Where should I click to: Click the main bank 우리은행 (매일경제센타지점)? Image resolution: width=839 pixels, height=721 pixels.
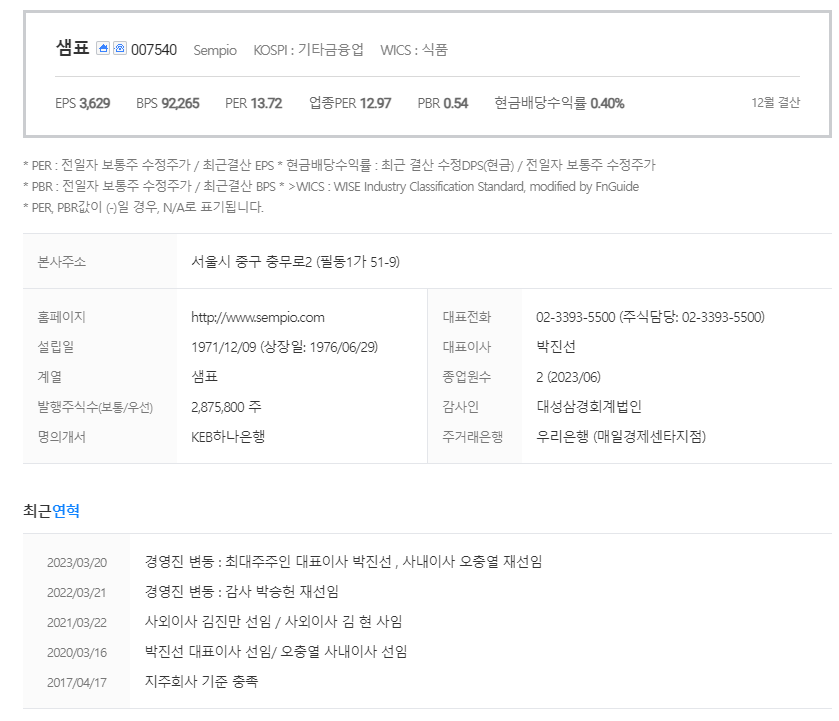point(621,437)
